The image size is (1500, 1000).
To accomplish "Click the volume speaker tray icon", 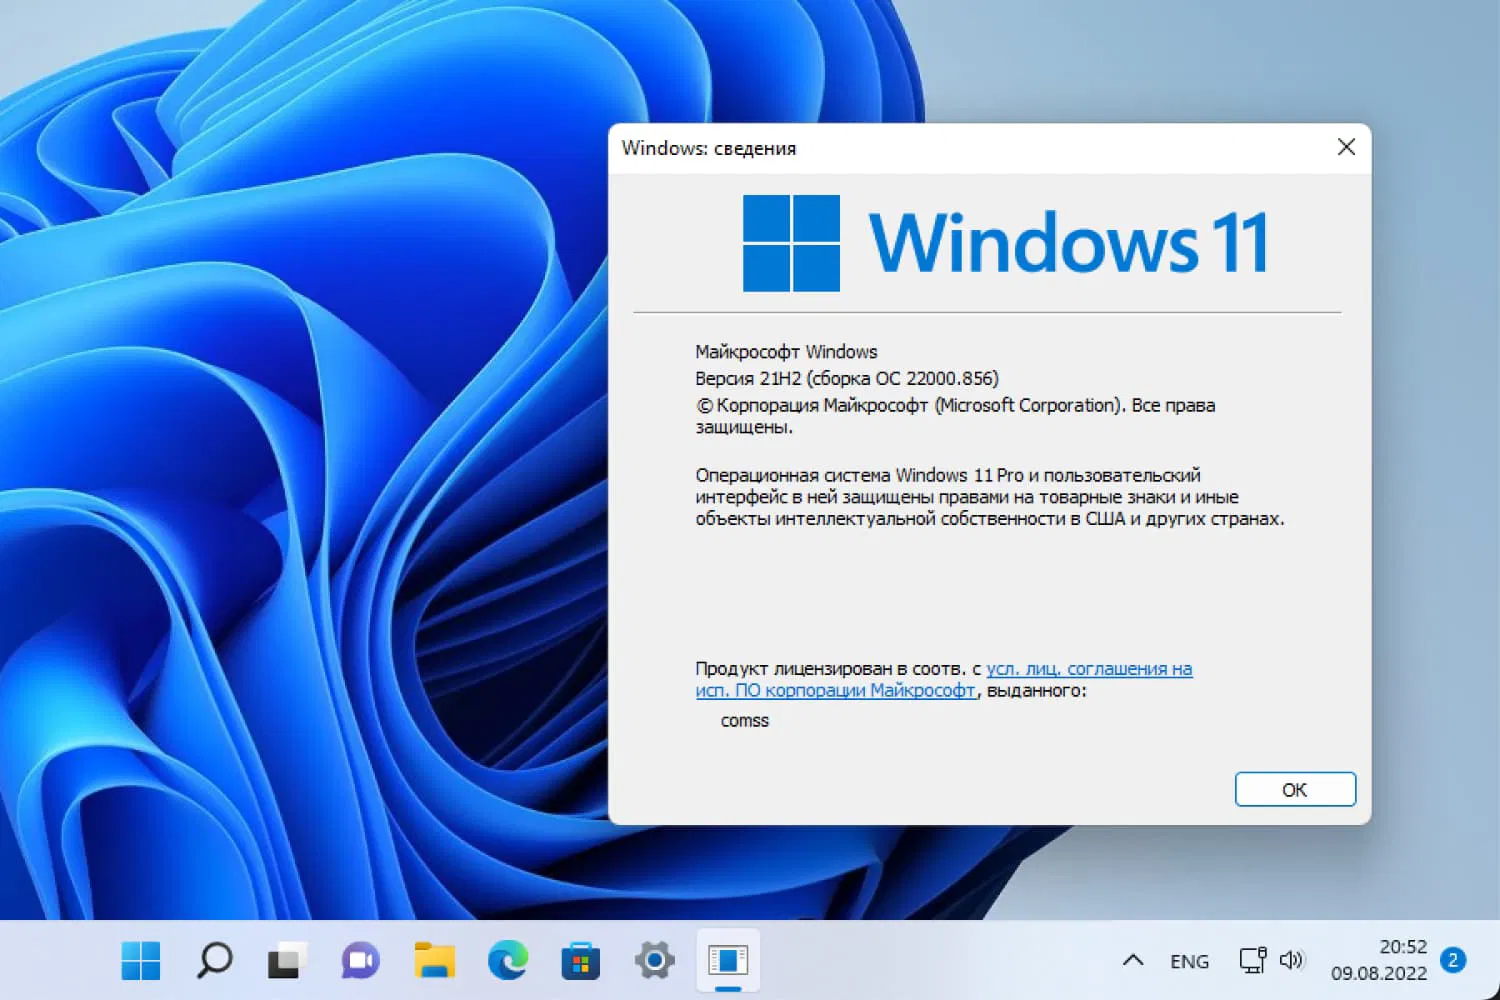I will click(x=1293, y=960).
